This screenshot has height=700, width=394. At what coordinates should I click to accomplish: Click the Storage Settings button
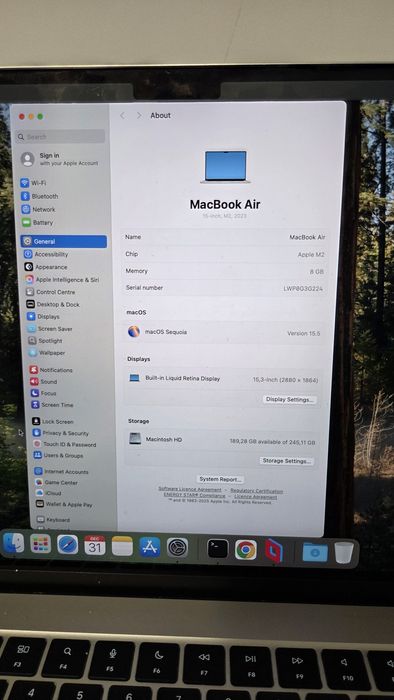(x=286, y=461)
